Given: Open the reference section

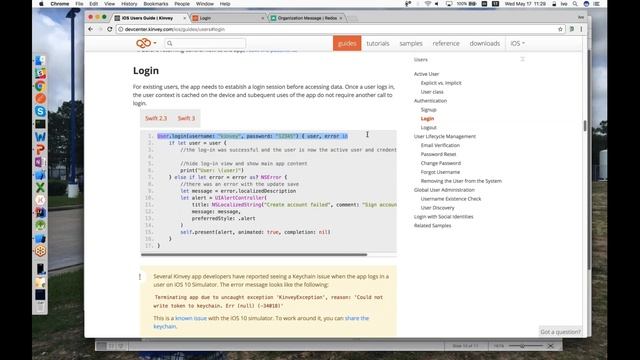Looking at the screenshot, I should pos(446,43).
